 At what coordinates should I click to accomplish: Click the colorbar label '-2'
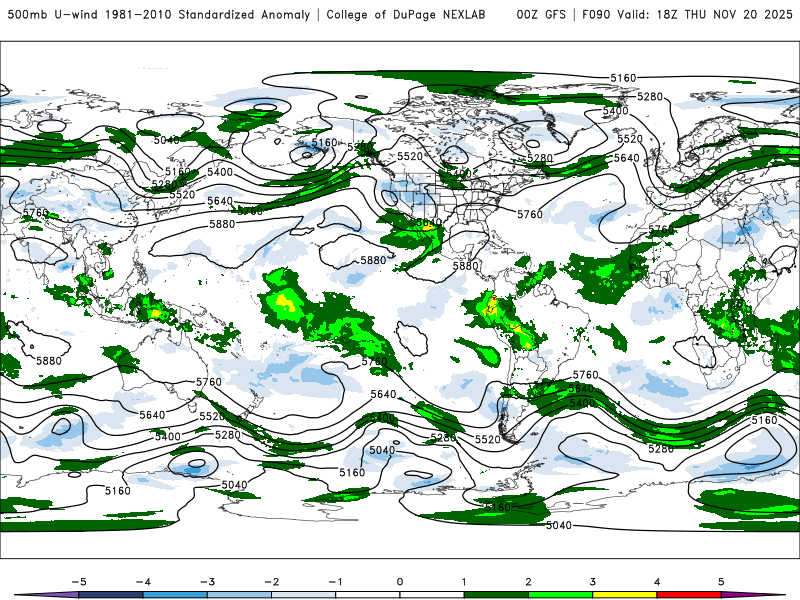click(271, 582)
